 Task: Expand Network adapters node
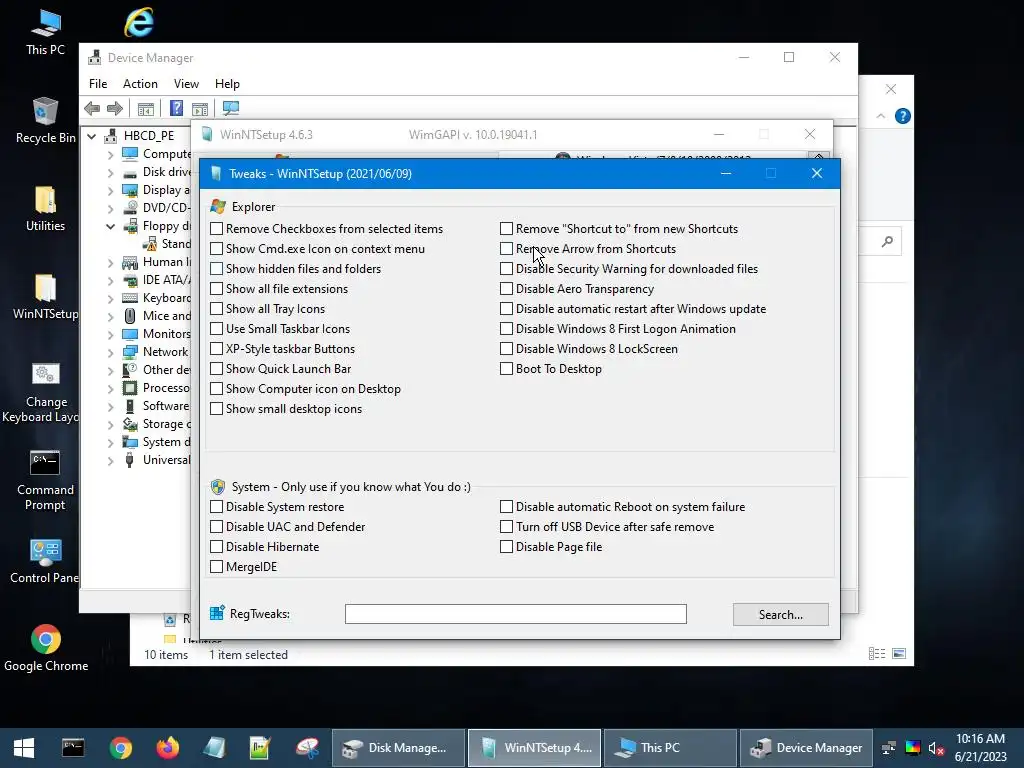click(110, 353)
